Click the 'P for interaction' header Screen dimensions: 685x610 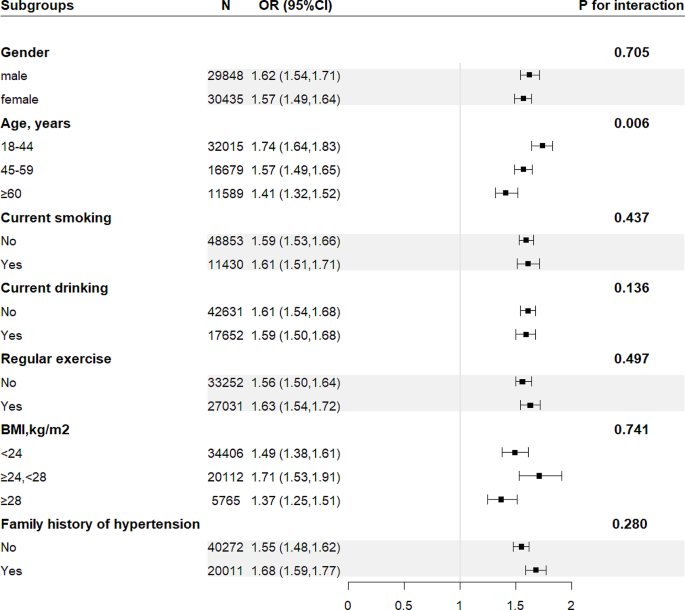(632, 5)
